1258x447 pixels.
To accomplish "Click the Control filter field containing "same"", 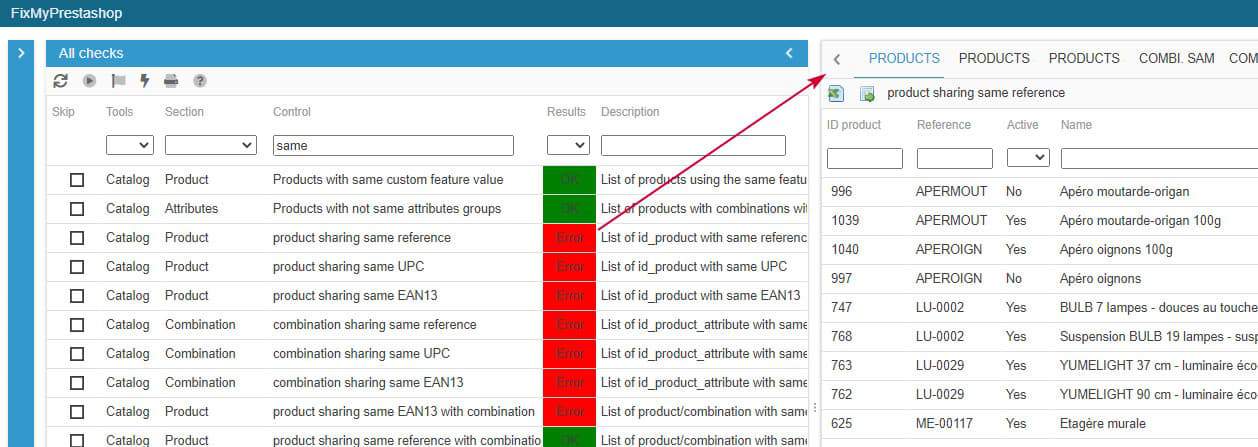I will click(x=393, y=146).
